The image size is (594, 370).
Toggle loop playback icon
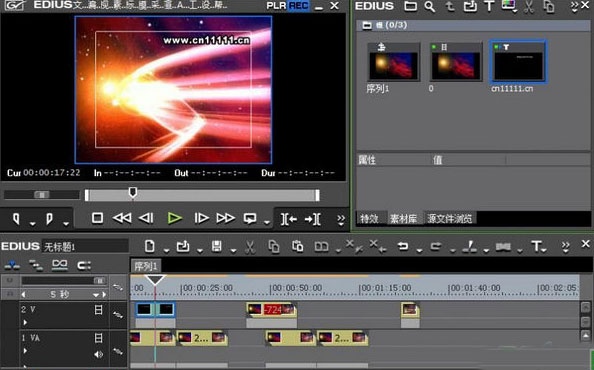coord(250,218)
